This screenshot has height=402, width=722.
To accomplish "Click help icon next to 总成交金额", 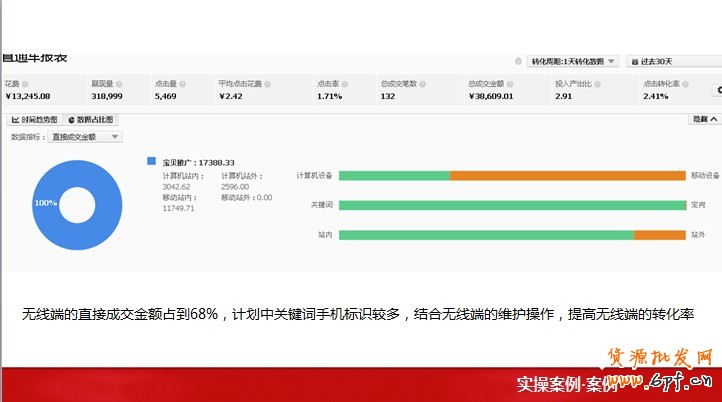I will tap(511, 84).
